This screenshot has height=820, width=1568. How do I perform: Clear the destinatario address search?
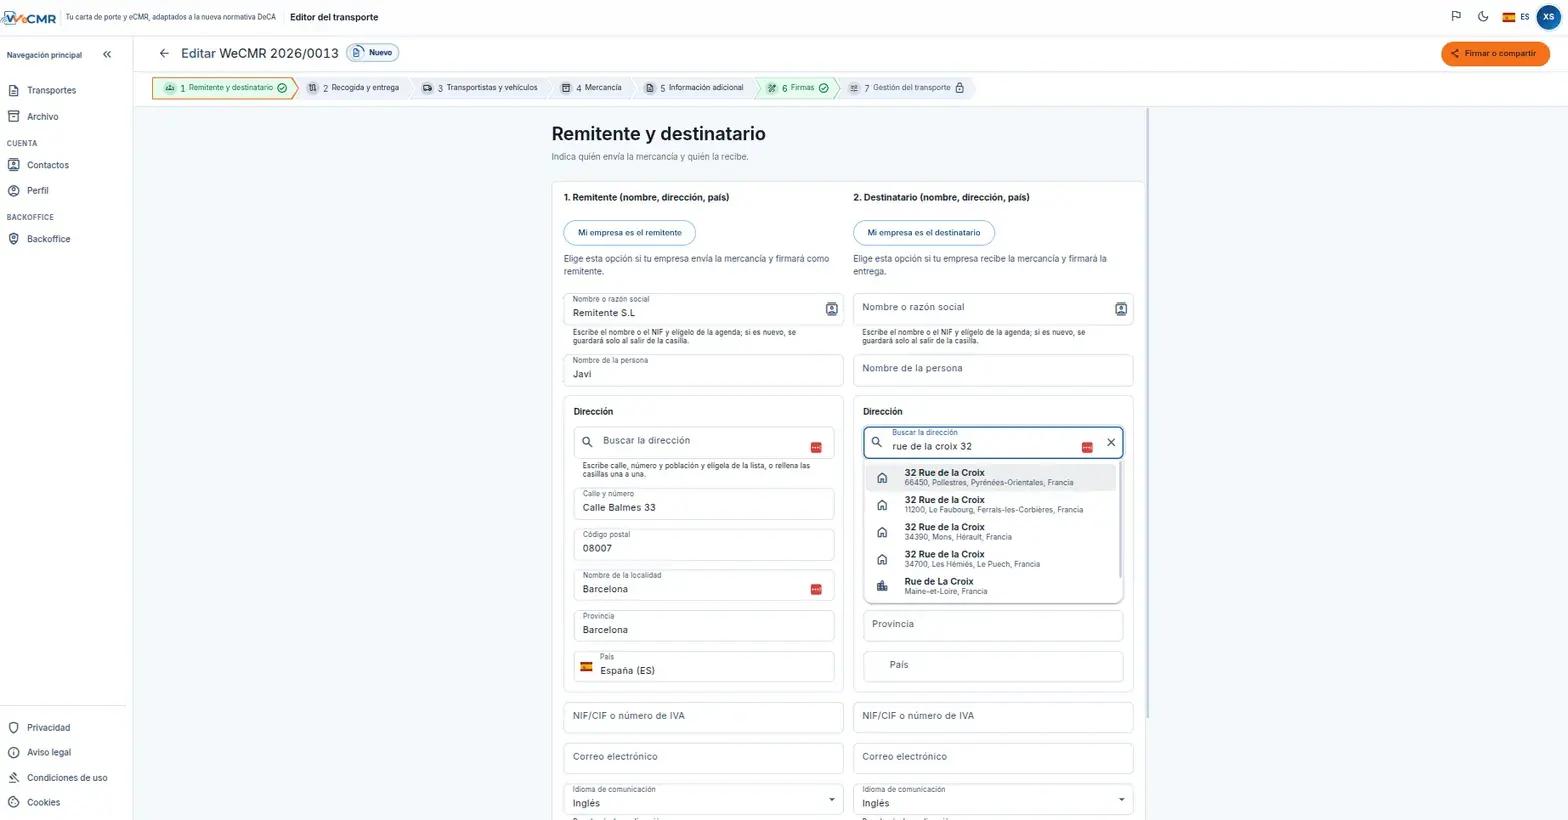click(x=1111, y=443)
